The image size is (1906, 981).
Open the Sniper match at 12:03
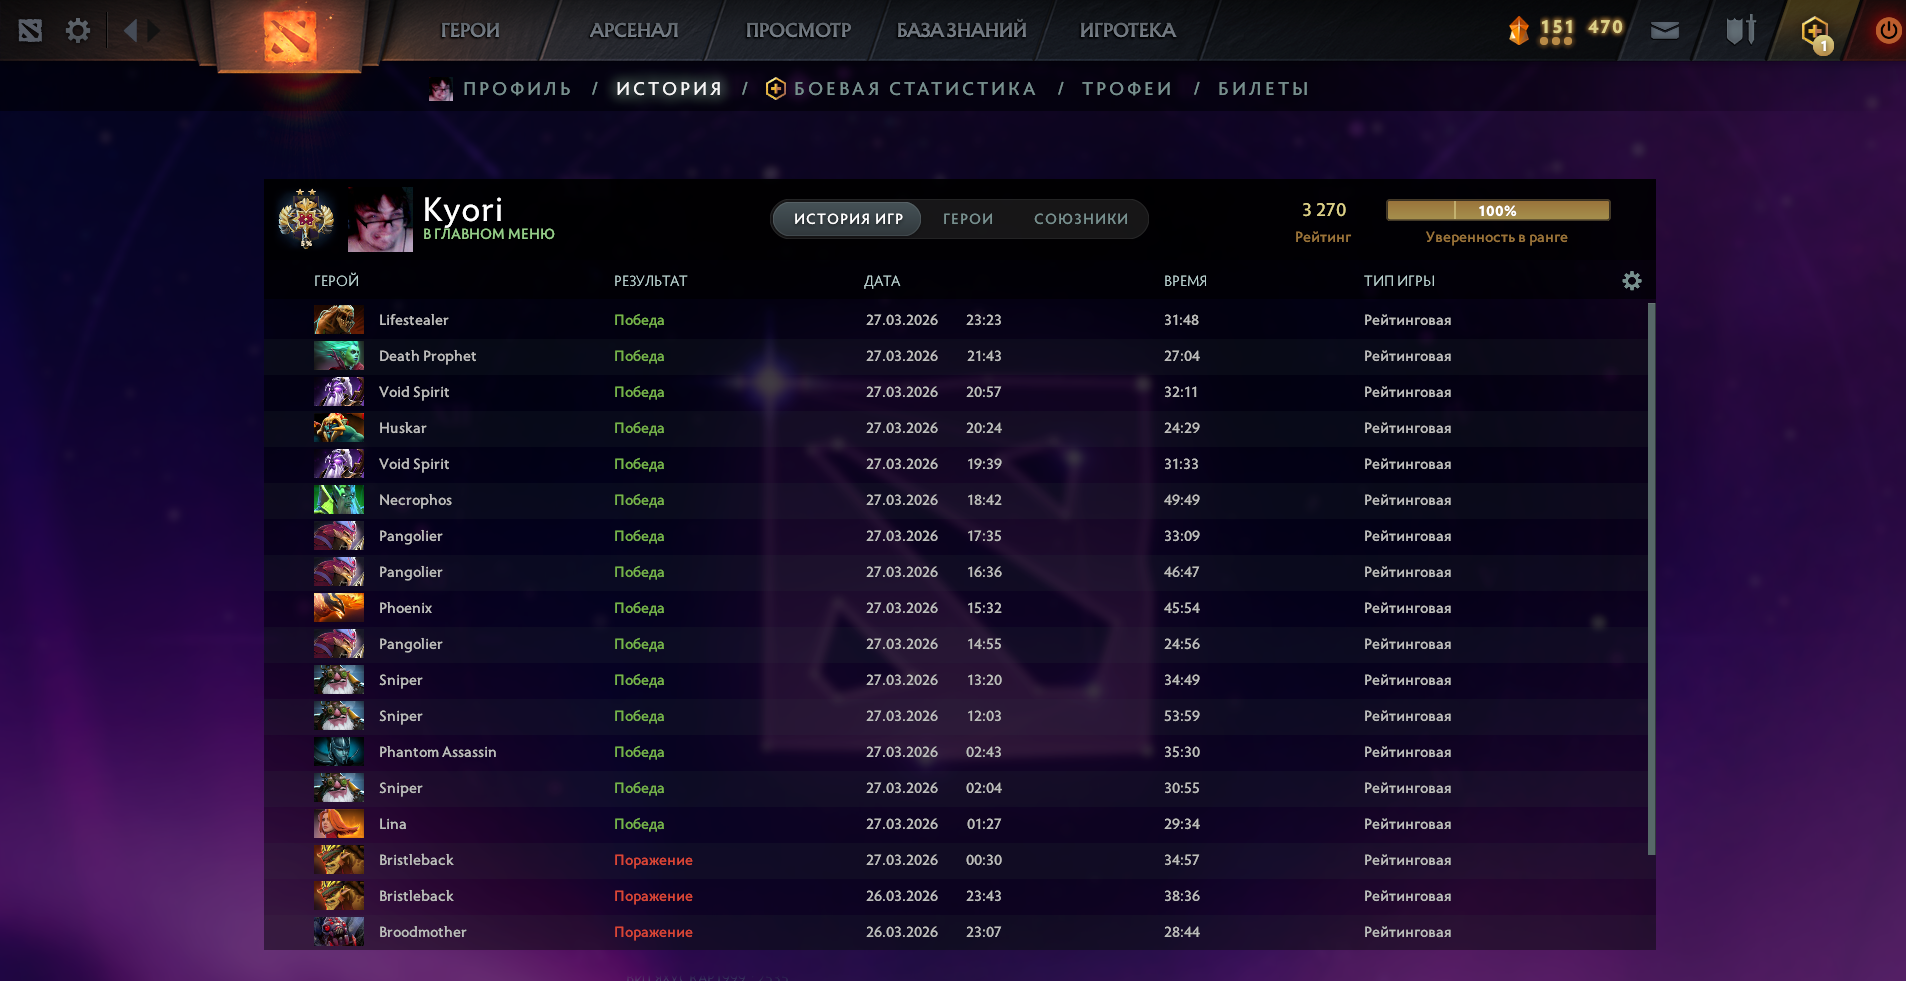[955, 716]
